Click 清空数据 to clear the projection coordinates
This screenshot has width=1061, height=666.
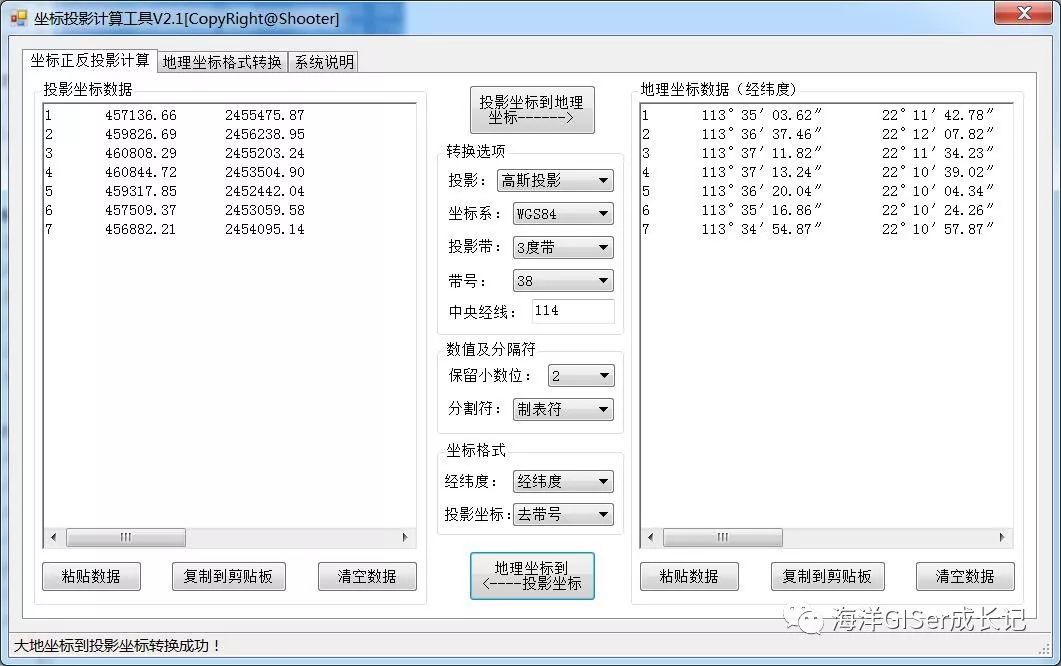364,576
